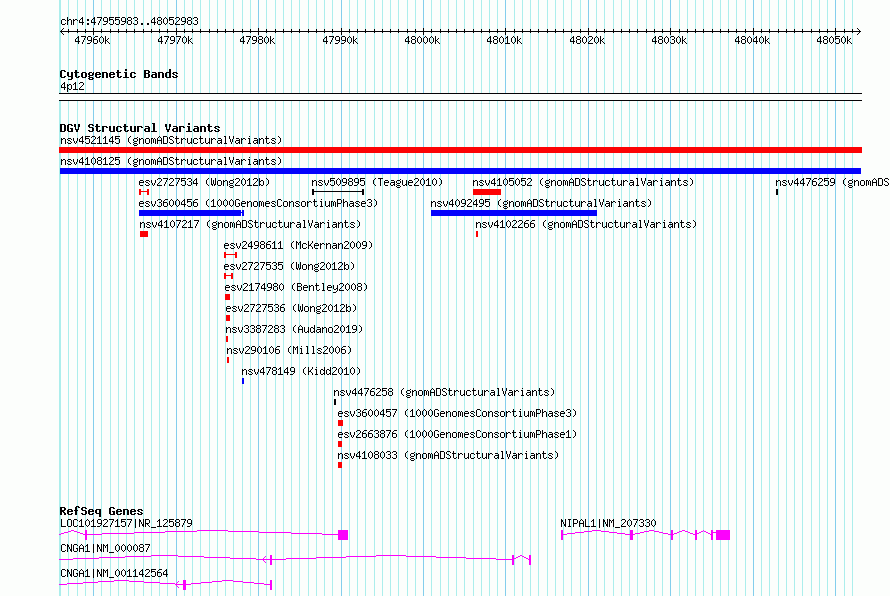Click the nsv4476259 variant label

pos(832,182)
